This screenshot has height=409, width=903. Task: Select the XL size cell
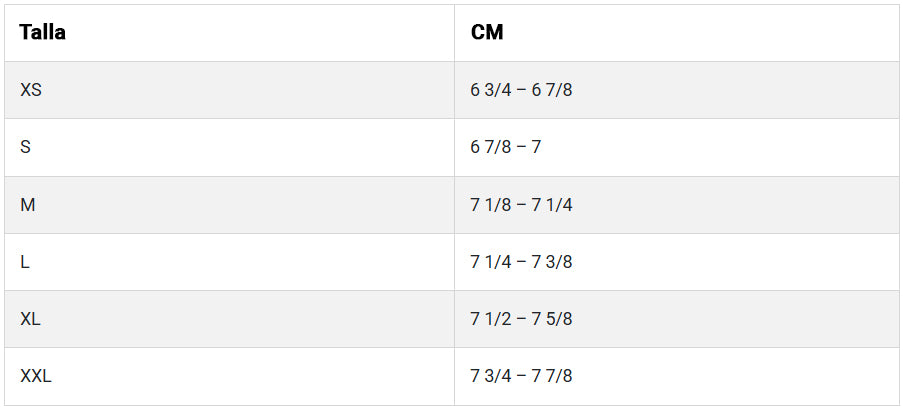[31, 319]
